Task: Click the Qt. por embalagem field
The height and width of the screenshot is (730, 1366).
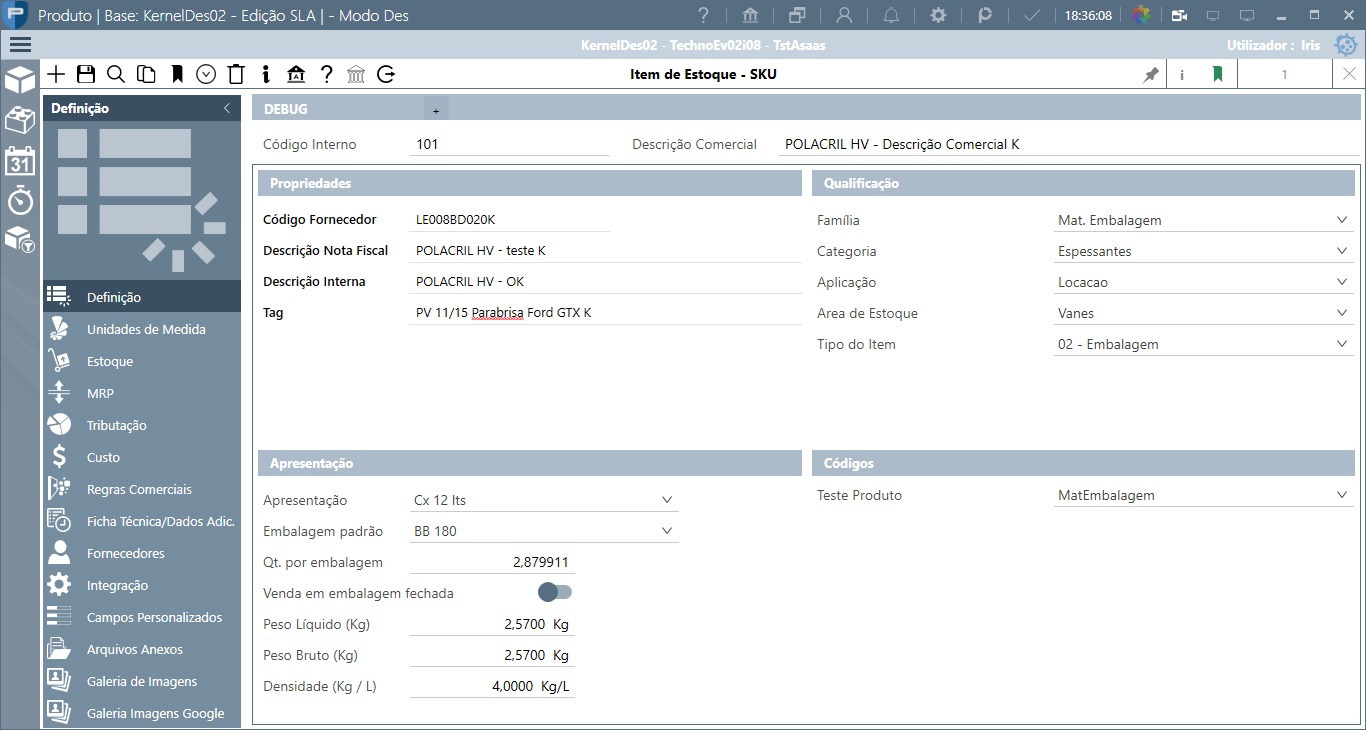Action: coord(492,562)
